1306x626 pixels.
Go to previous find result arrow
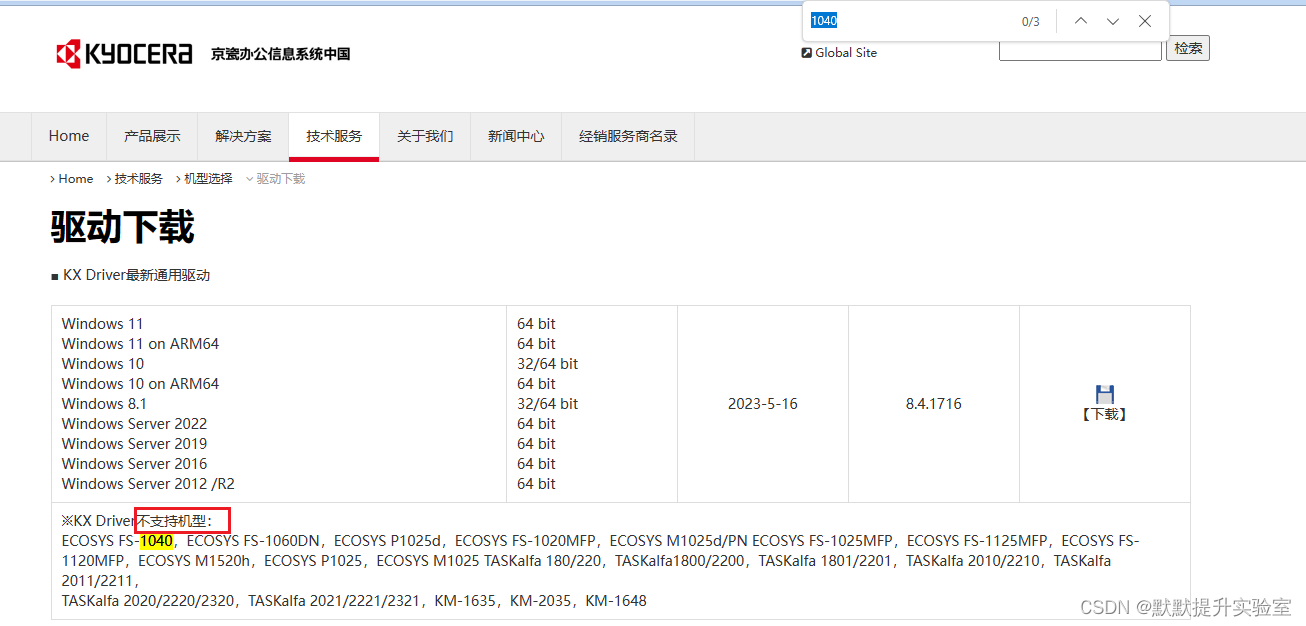pyautogui.click(x=1081, y=21)
